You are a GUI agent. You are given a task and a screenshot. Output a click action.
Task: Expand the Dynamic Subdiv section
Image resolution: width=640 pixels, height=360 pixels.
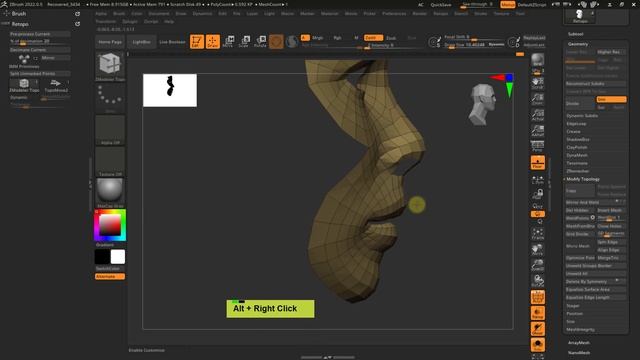(582, 116)
